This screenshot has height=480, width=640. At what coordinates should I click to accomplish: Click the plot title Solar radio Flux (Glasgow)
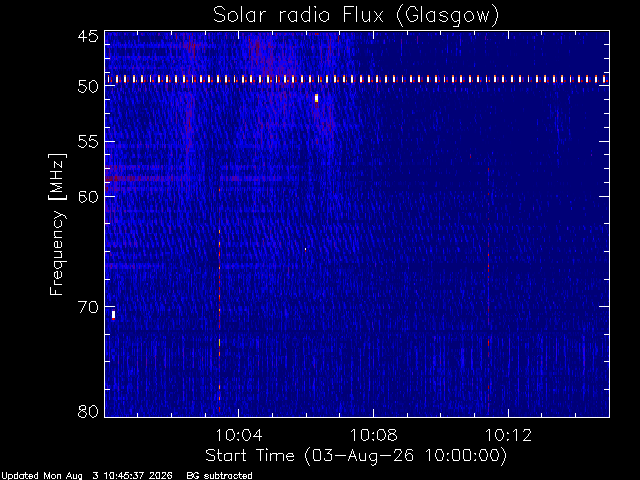point(356,15)
